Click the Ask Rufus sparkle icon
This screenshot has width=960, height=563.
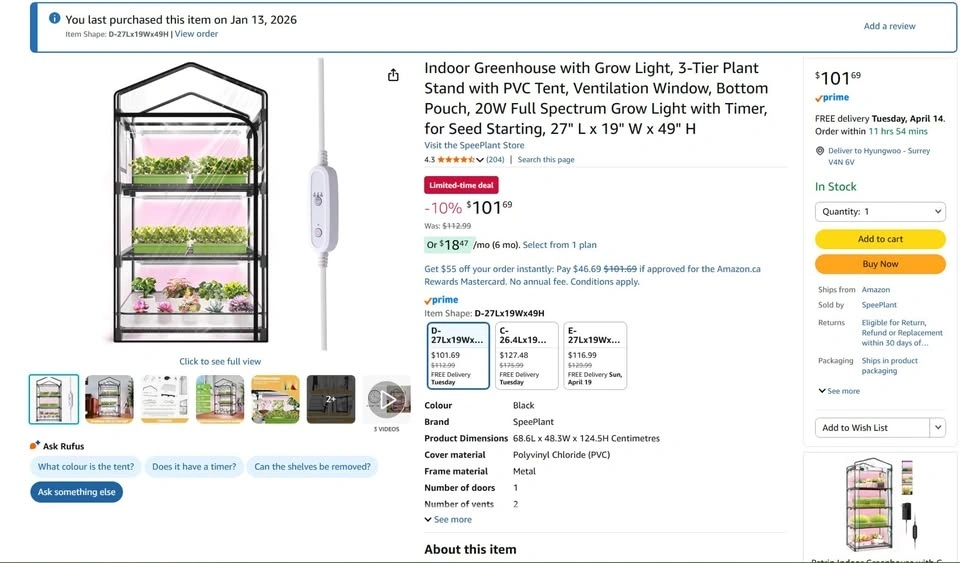pos(35,445)
